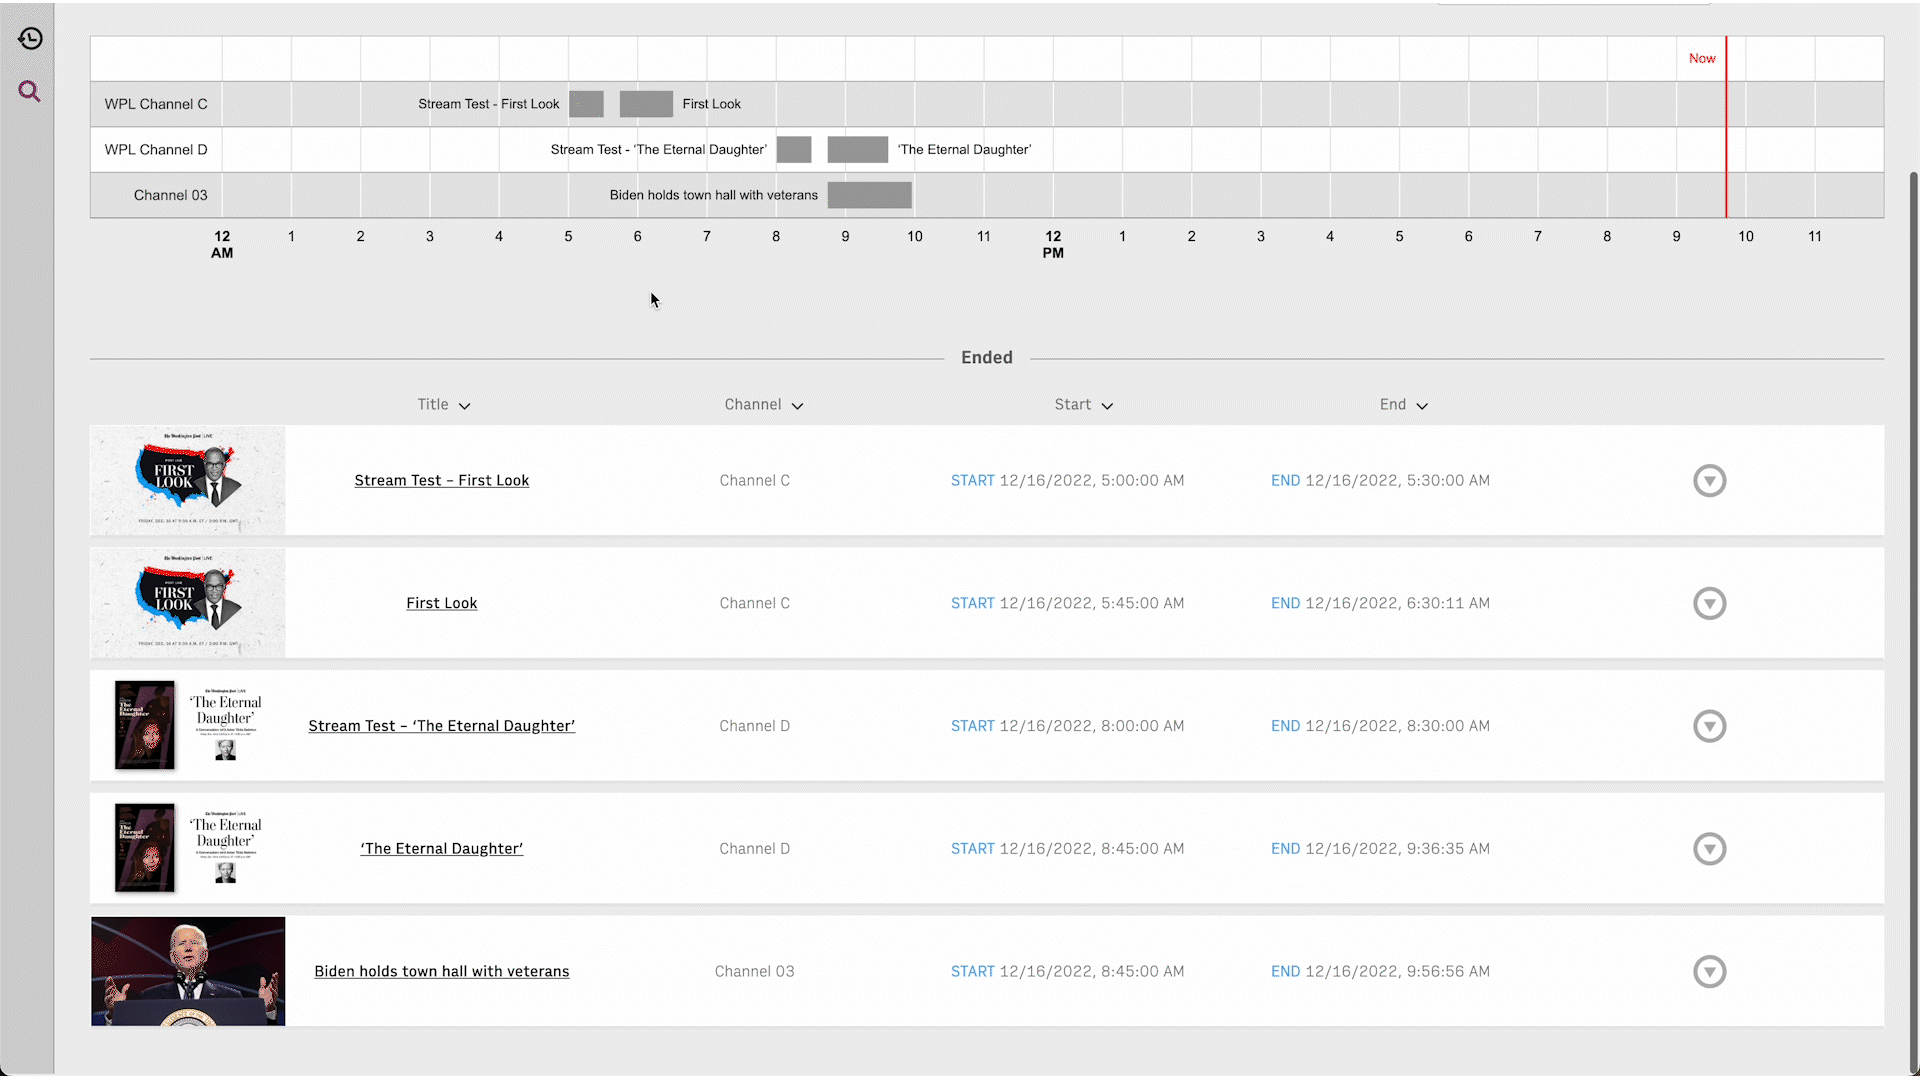The height and width of the screenshot is (1080, 1920).
Task: Open the First Look link
Action: pyautogui.click(x=441, y=604)
